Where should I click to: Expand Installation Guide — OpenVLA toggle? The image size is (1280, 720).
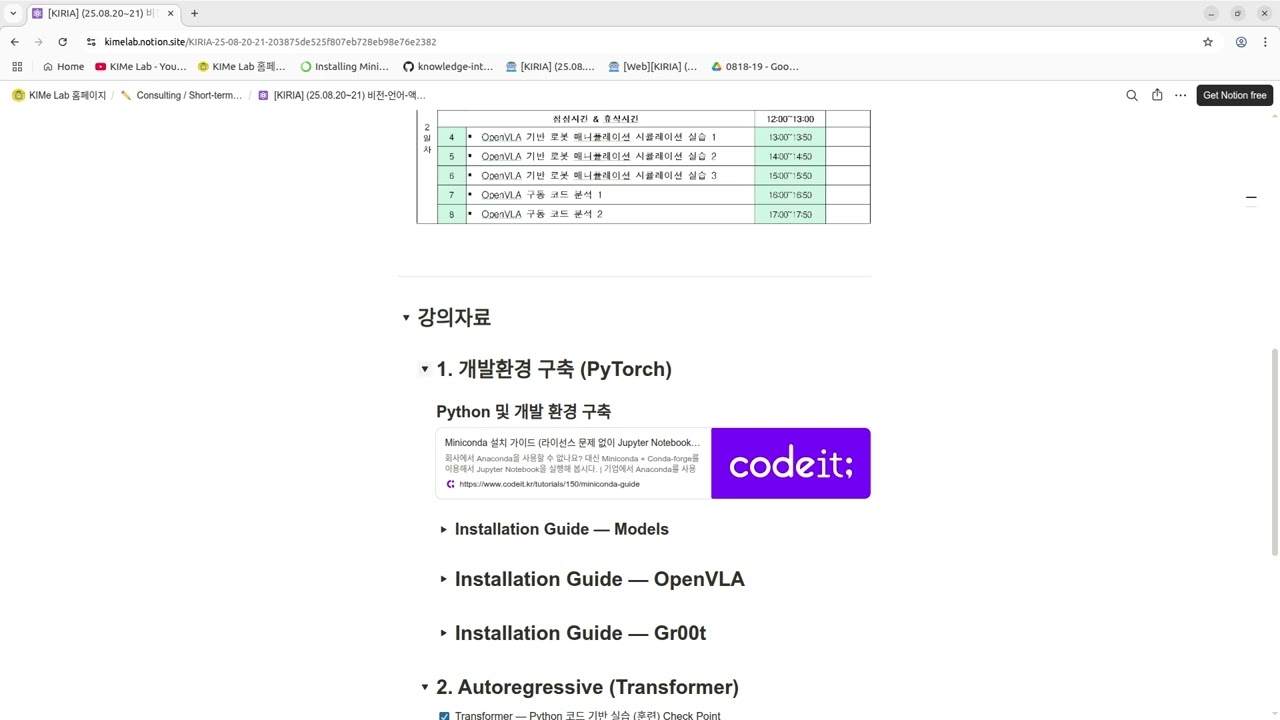coord(444,579)
